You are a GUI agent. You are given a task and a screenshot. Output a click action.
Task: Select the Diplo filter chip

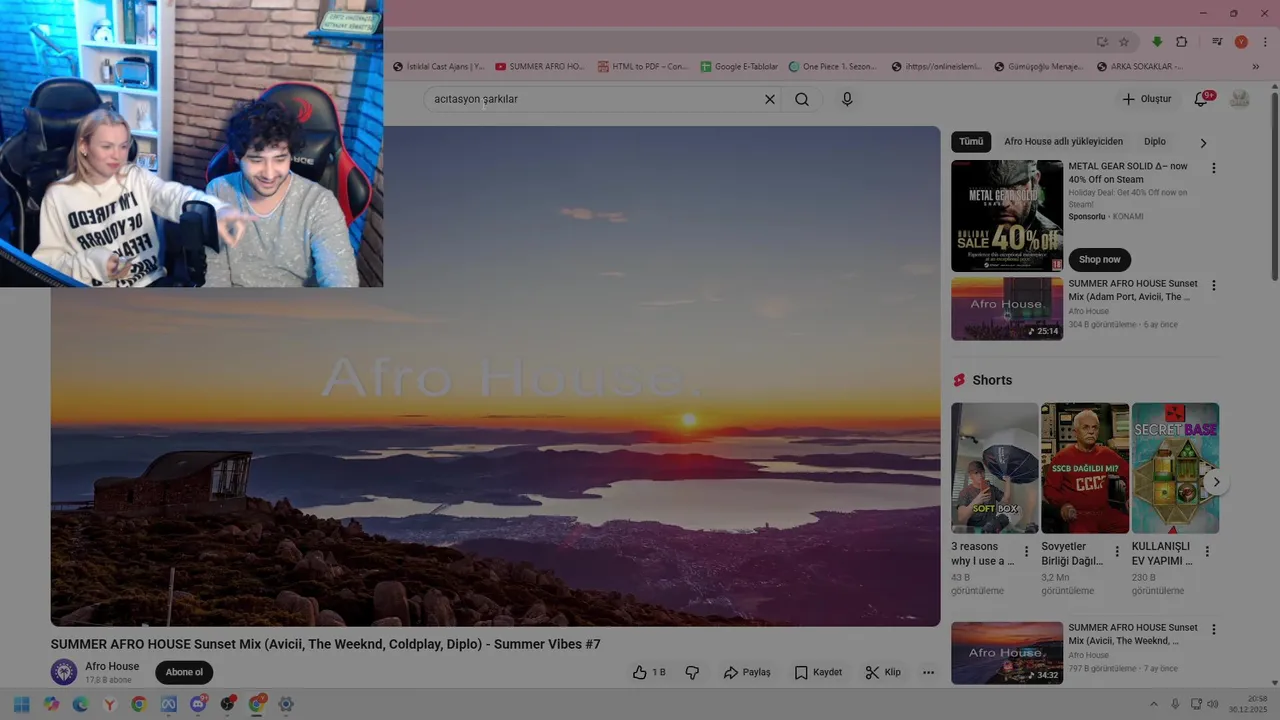click(1155, 142)
